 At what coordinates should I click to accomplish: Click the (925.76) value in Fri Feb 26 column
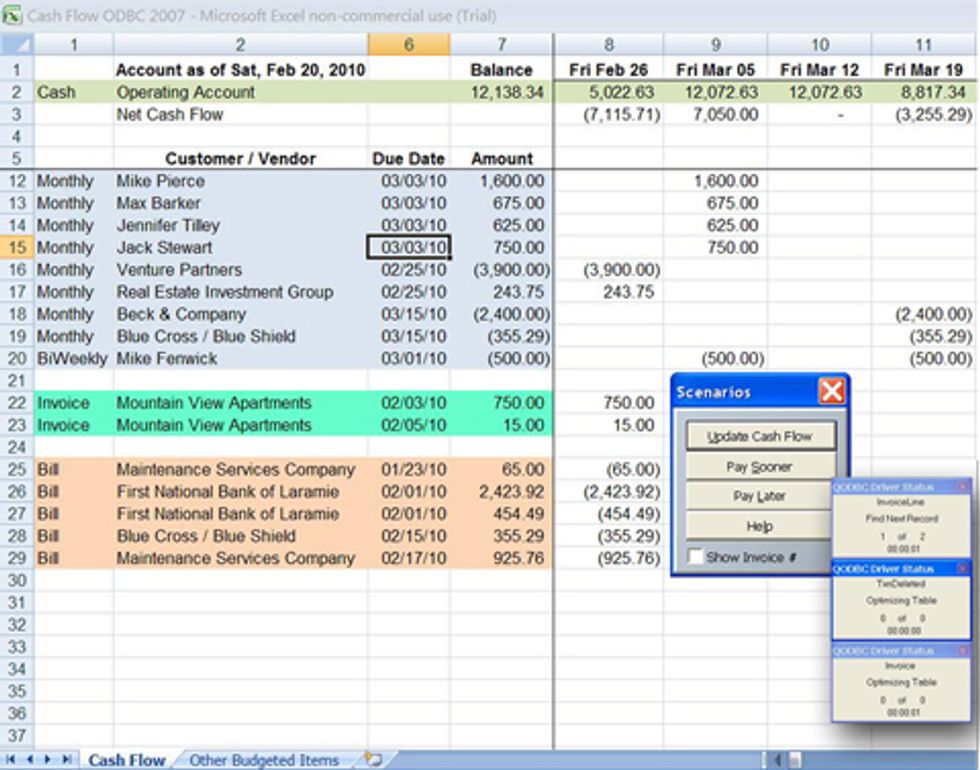(x=609, y=559)
